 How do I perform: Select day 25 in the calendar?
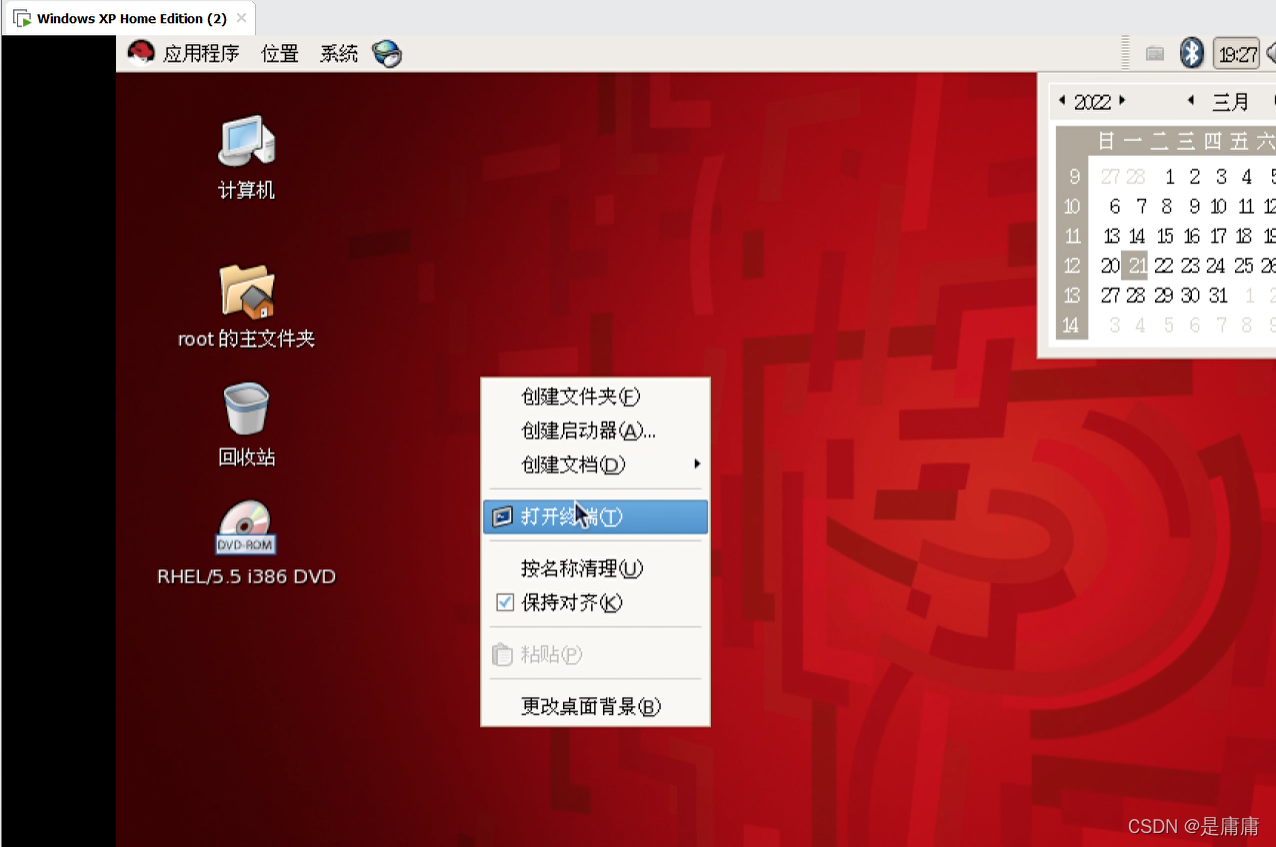point(1244,266)
